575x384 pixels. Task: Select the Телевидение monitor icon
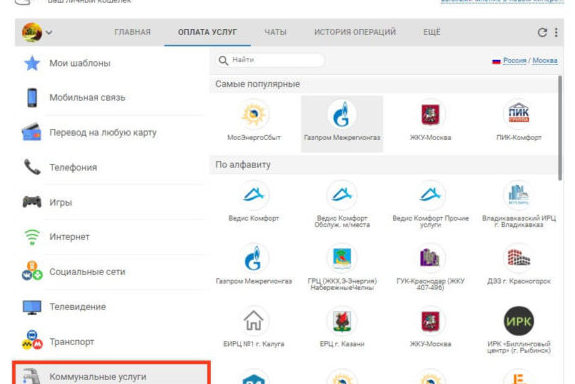point(32,307)
